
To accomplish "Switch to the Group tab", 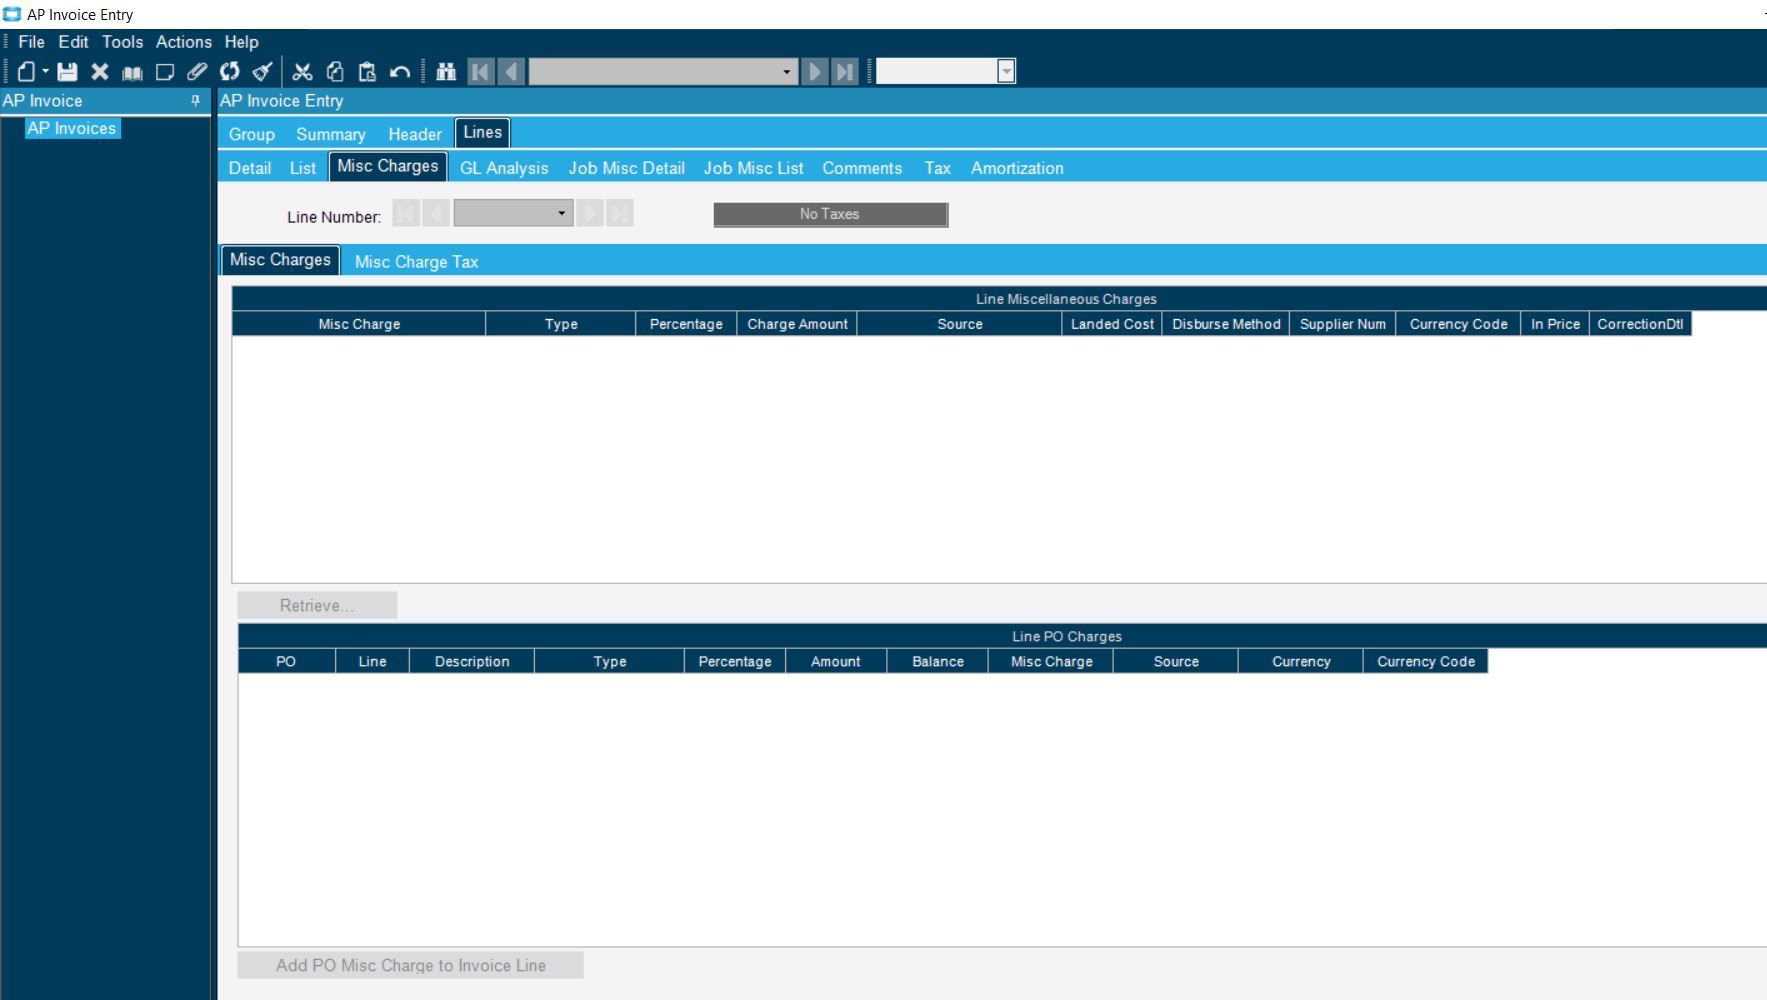I will pos(251,134).
